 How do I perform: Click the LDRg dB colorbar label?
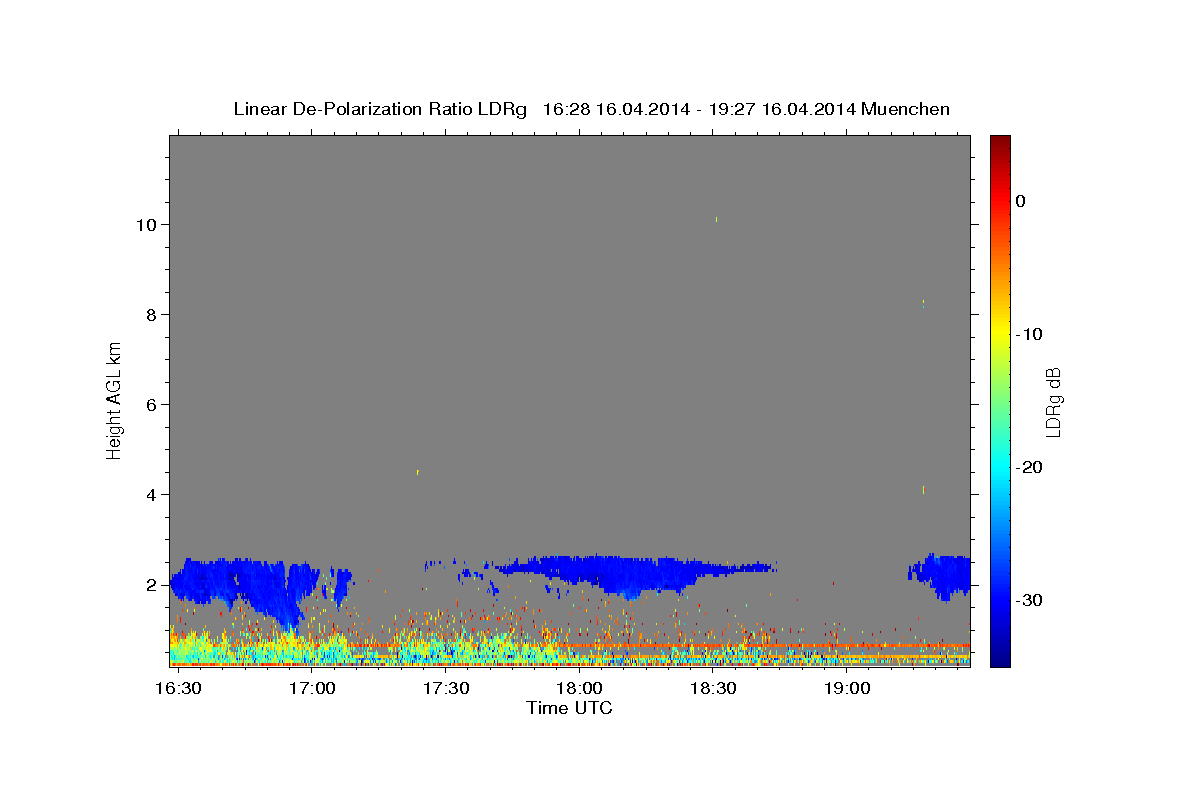[1052, 402]
